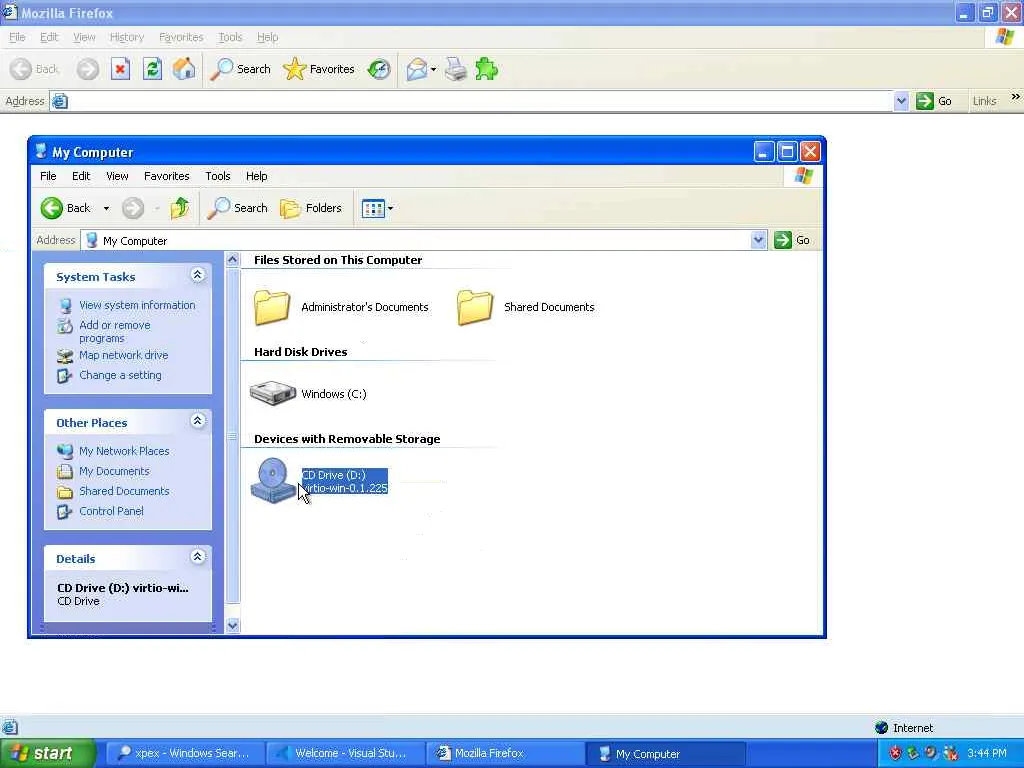Open the browser address bar dropdown
The width and height of the screenshot is (1024, 768).
pos(901,101)
